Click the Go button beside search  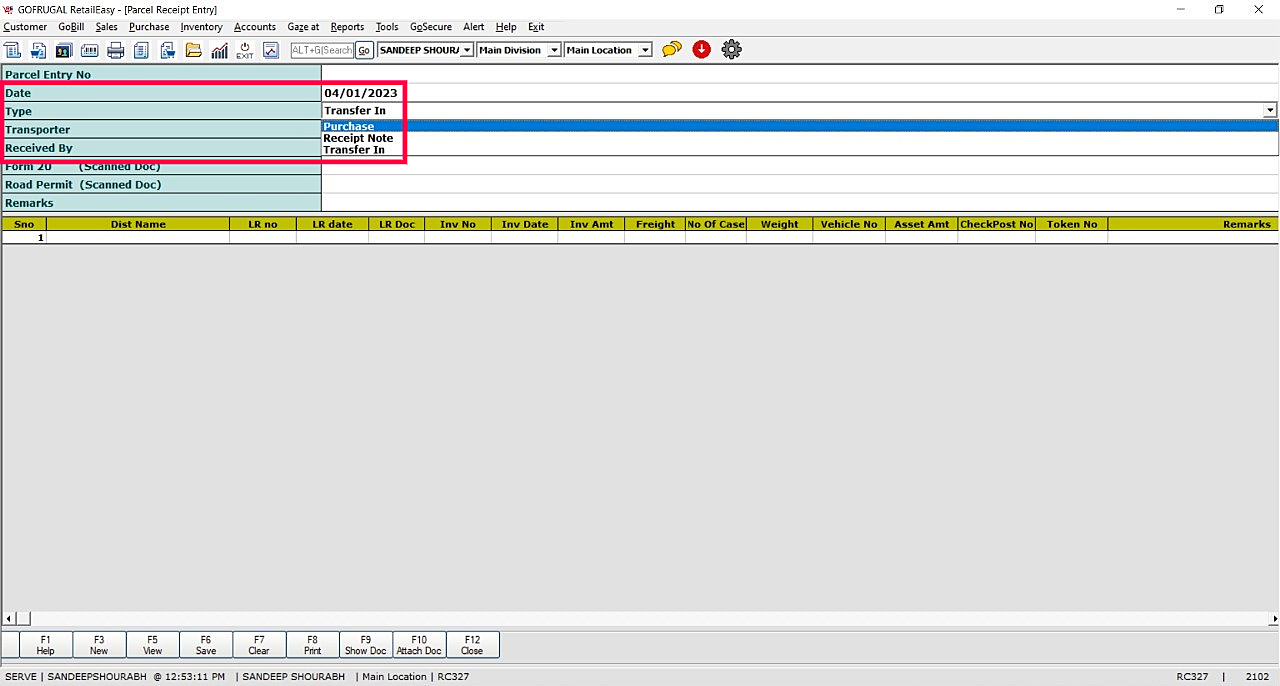[x=364, y=50]
